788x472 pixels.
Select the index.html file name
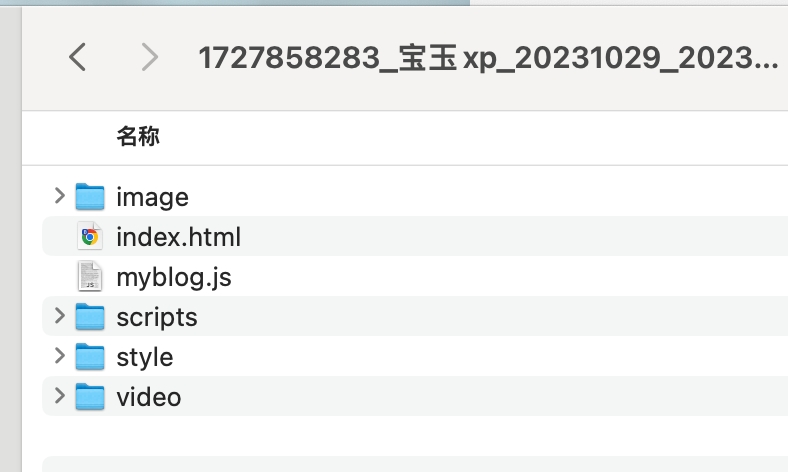point(178,238)
